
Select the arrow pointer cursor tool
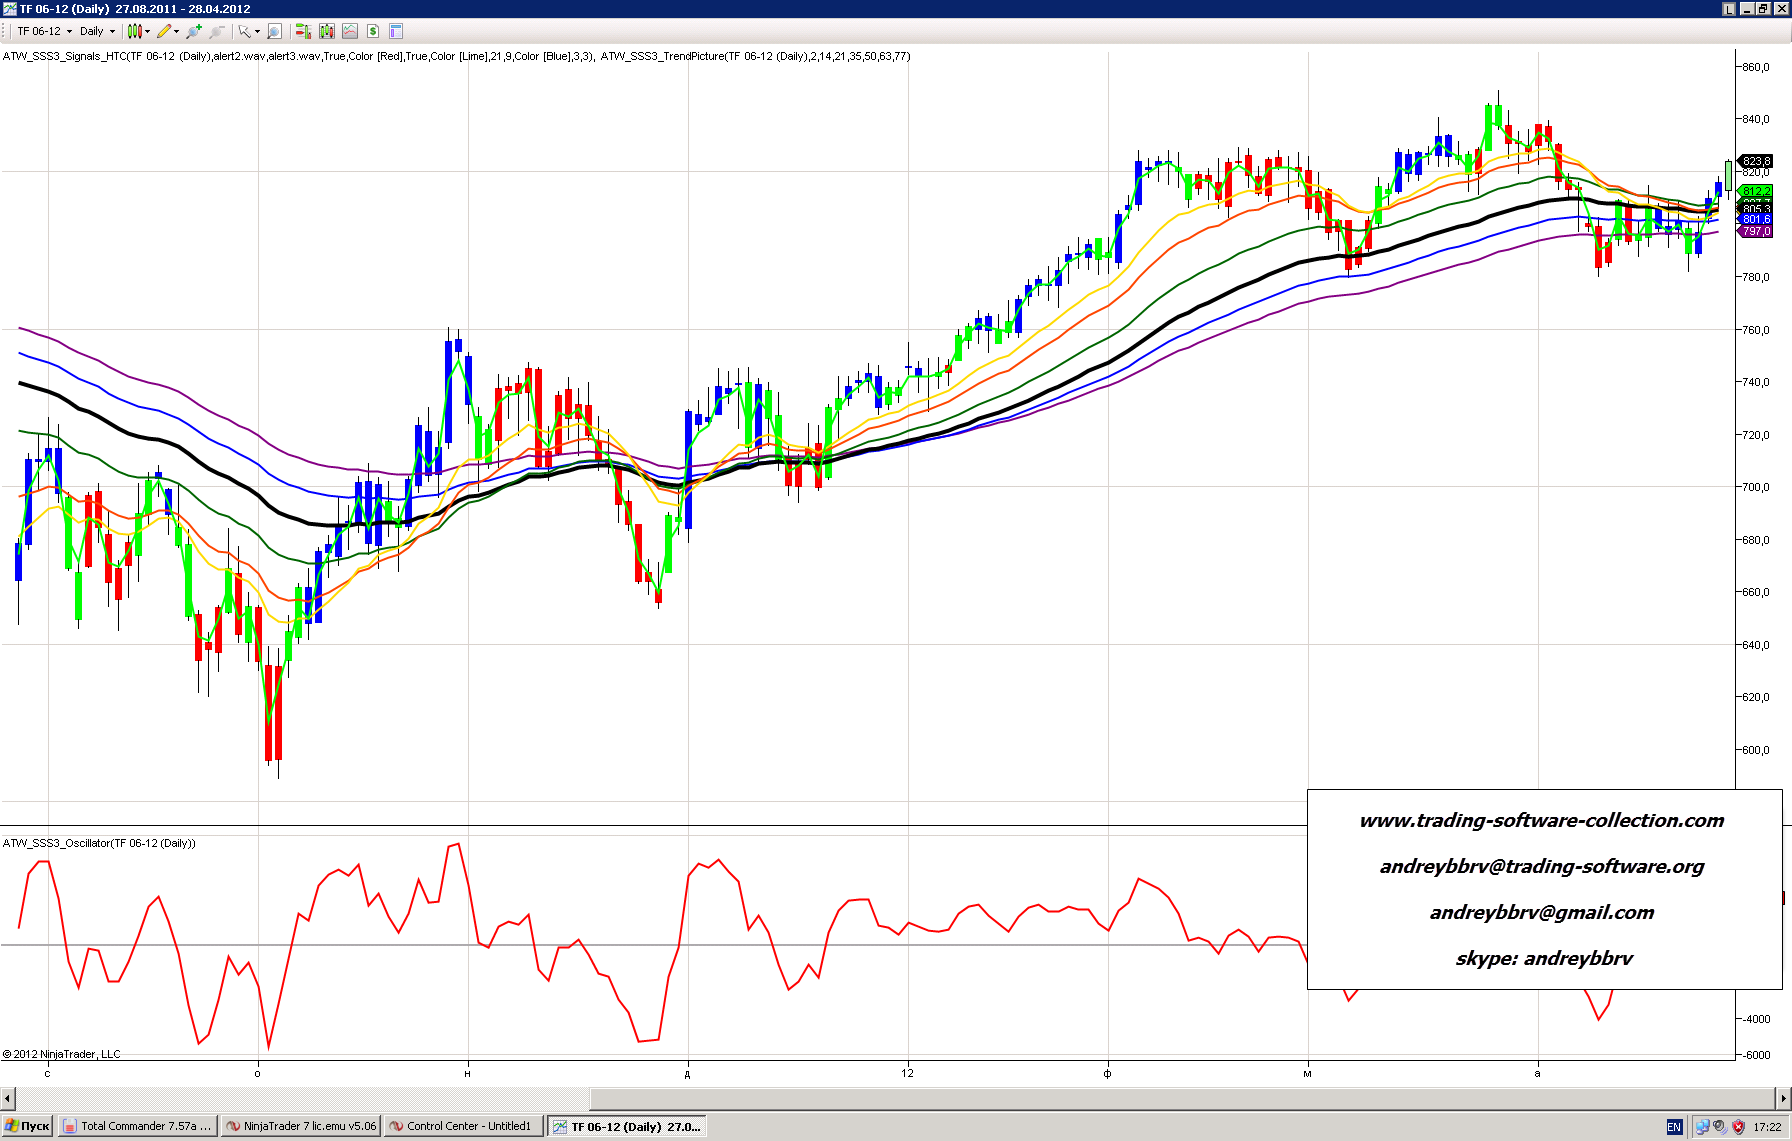243,32
